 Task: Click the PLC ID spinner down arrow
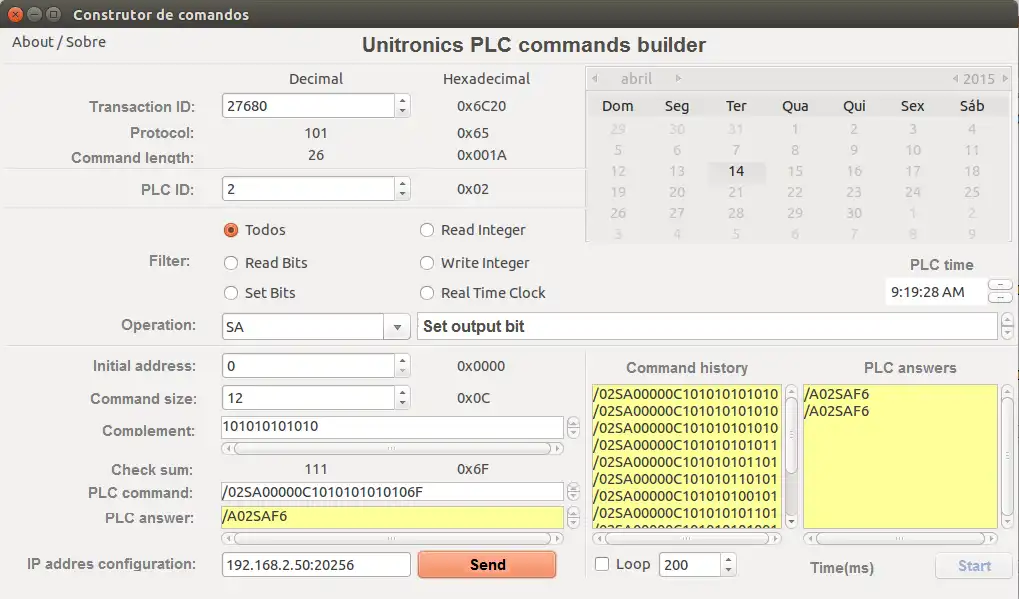click(x=403, y=193)
